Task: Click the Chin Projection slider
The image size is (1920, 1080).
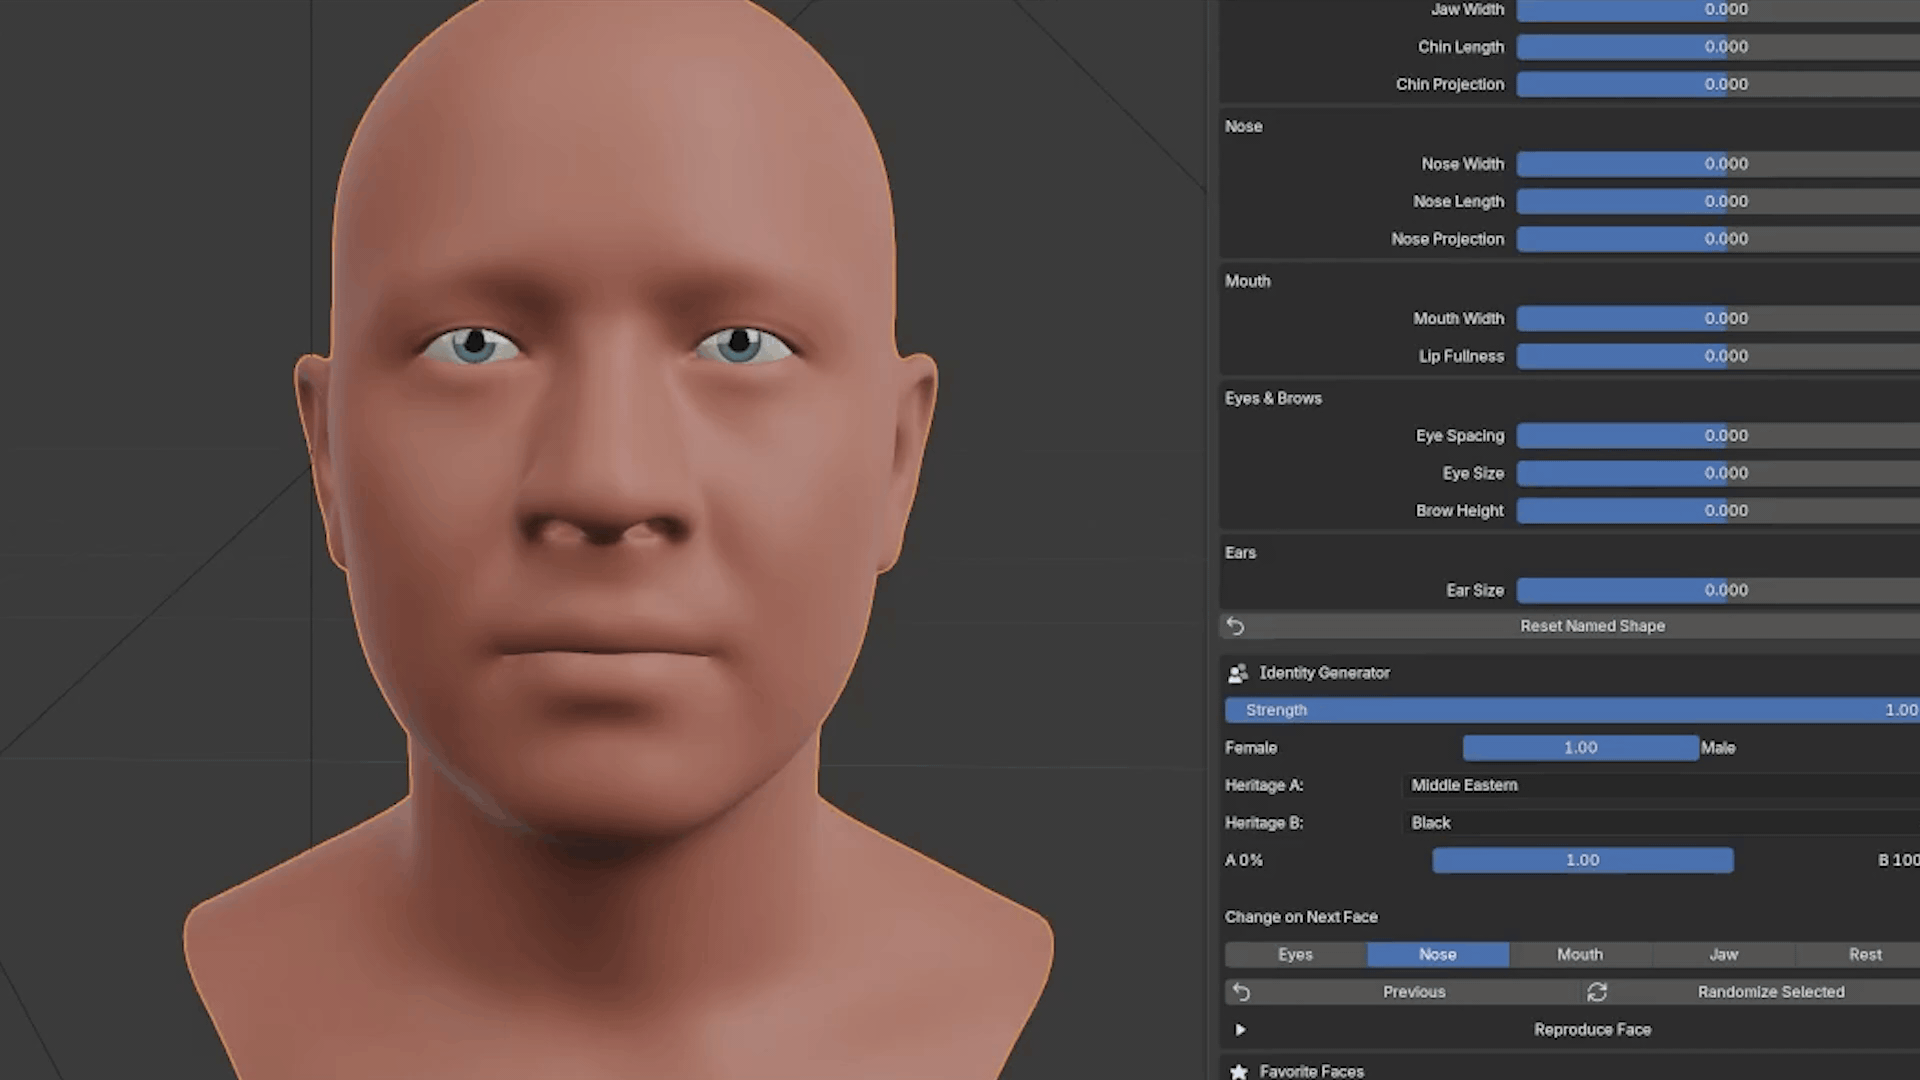Action: pyautogui.click(x=1718, y=85)
